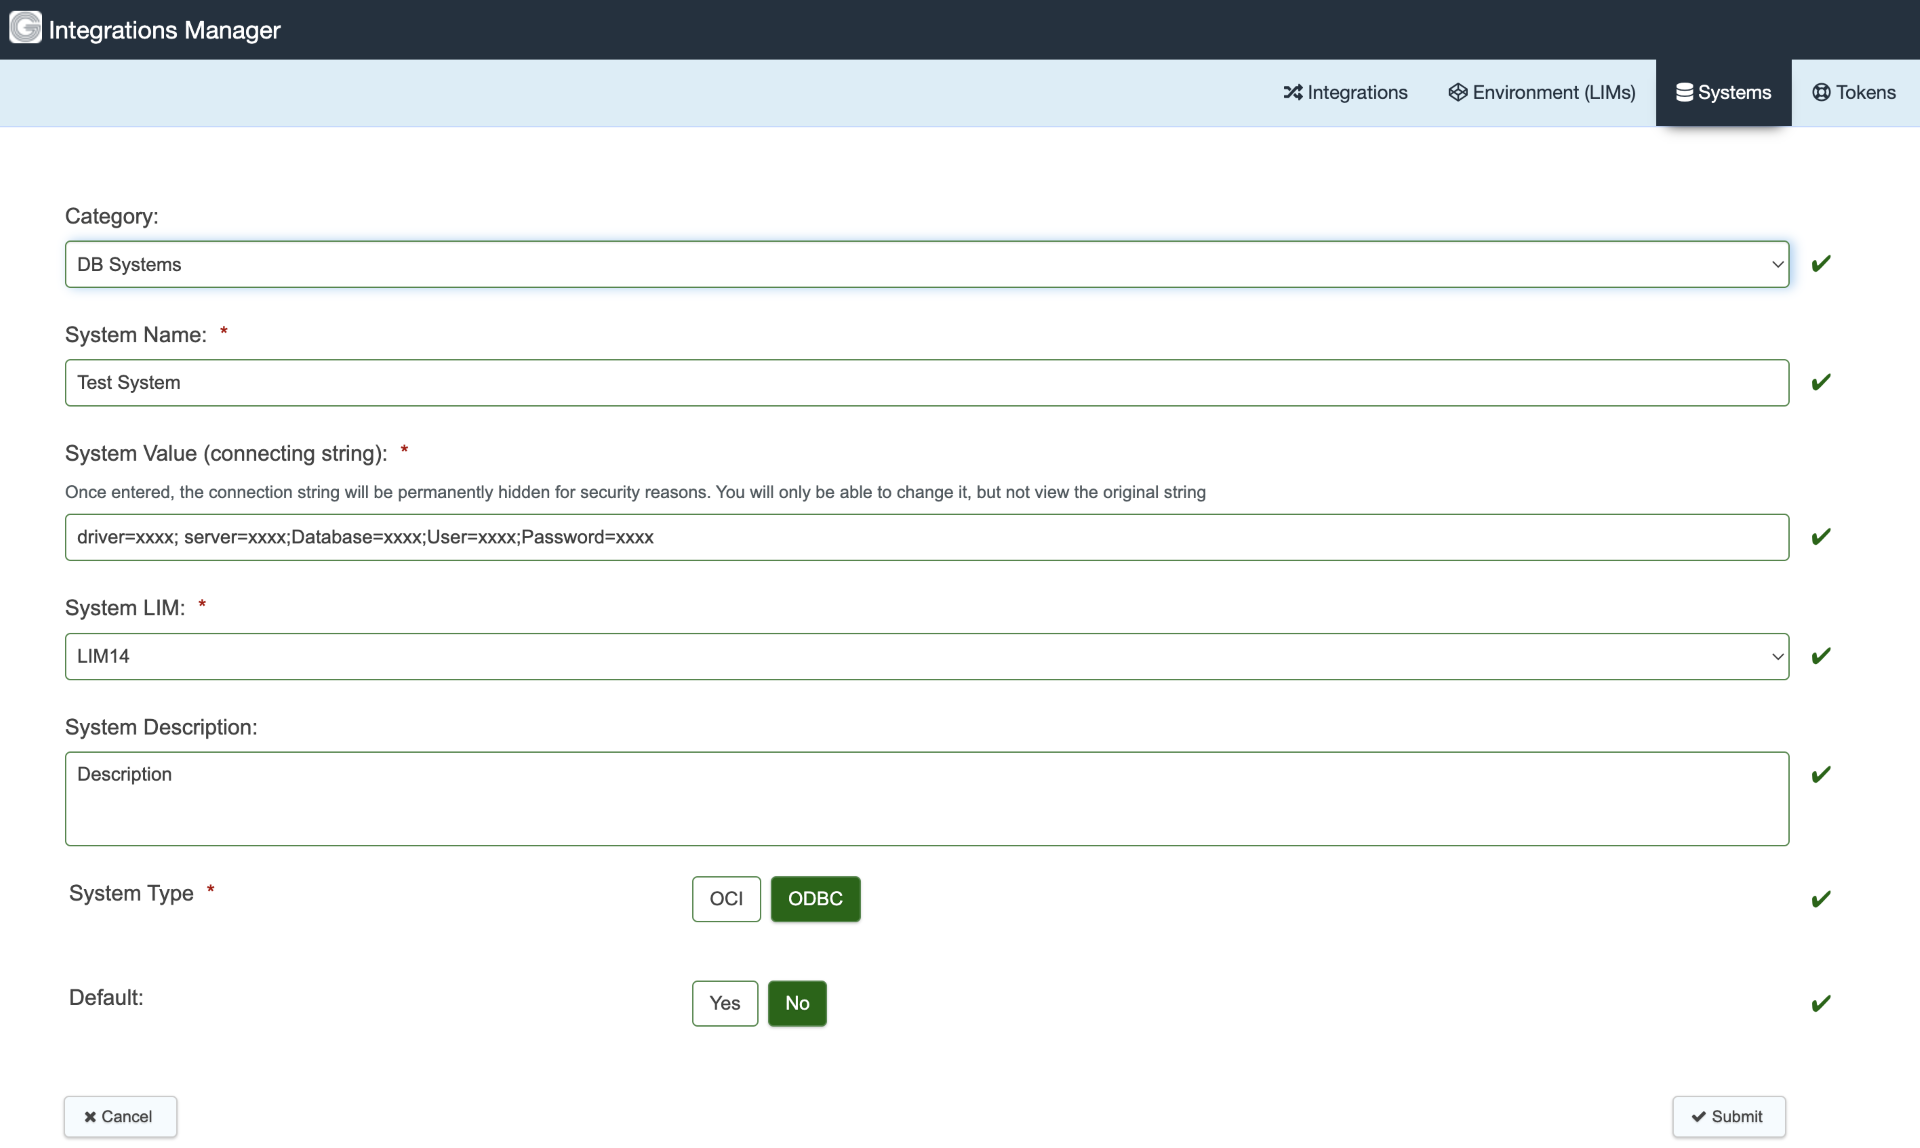Select ODBC as the system type
This screenshot has width=1920, height=1148.
815,899
